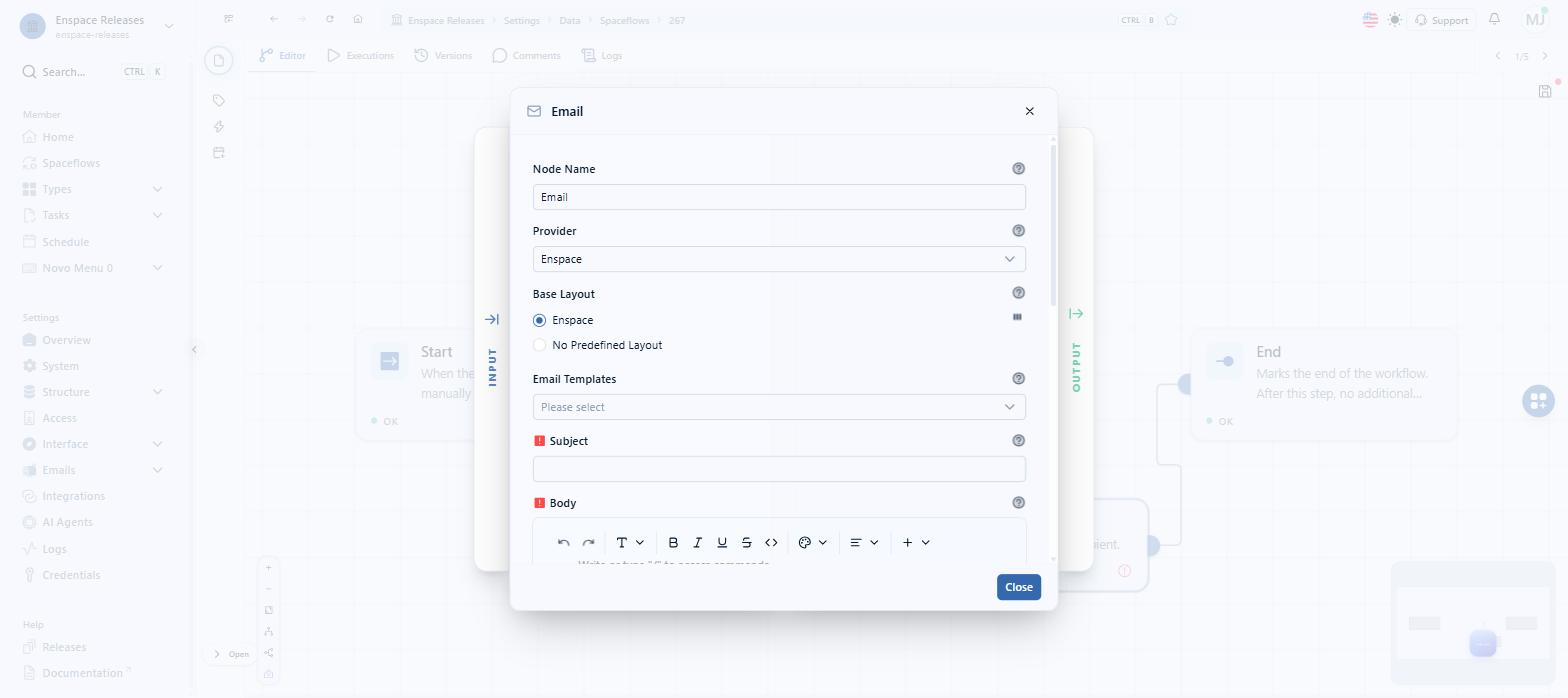
Task: Collapse the sidebar with chevron handle
Action: coord(194,349)
